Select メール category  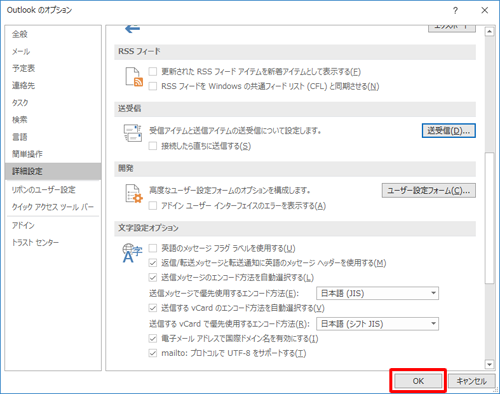(53, 51)
